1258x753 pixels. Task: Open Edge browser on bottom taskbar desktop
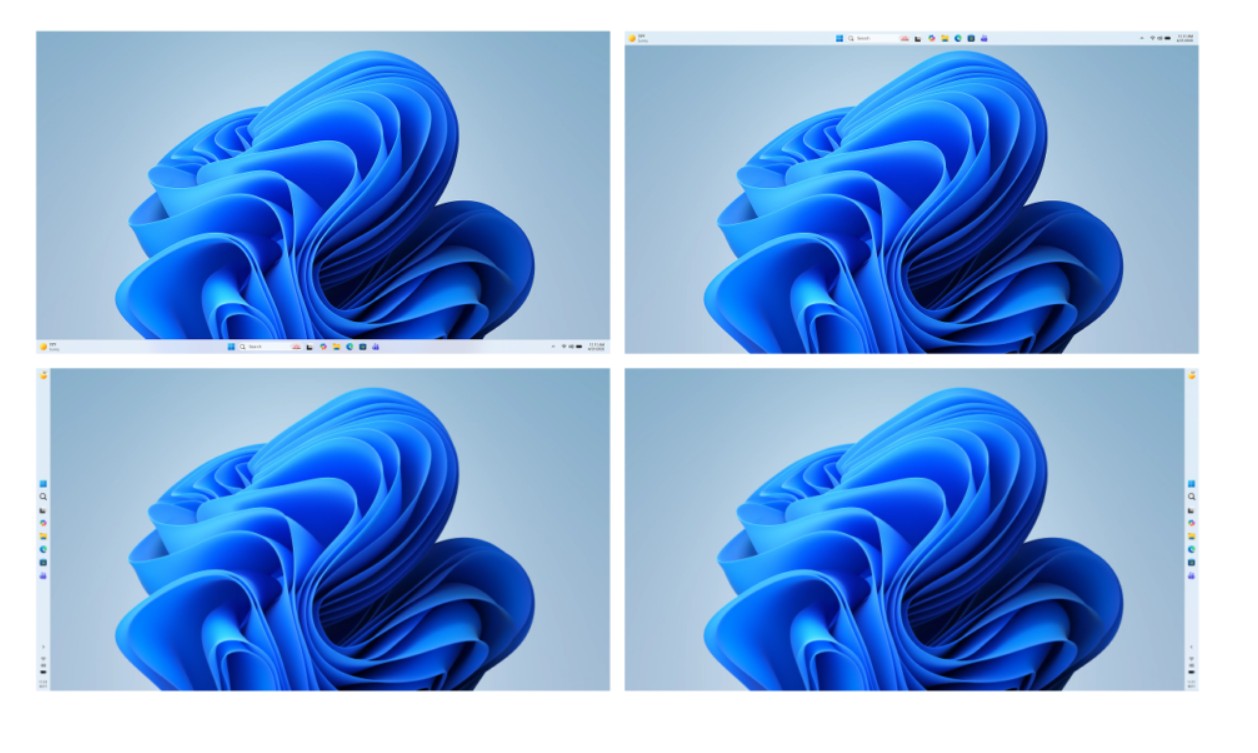(349, 346)
